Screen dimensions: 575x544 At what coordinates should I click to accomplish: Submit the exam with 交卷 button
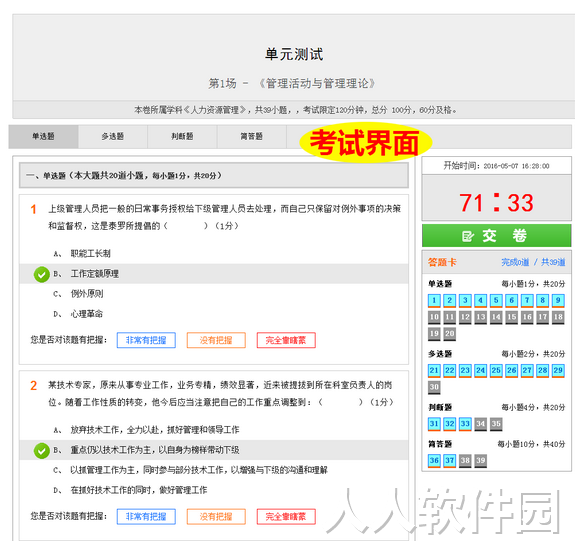click(496, 236)
